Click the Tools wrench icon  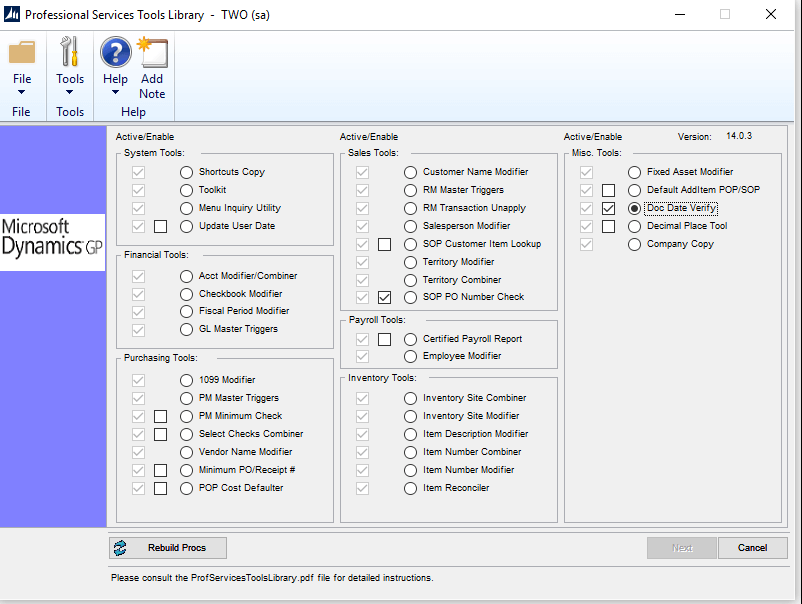click(70, 52)
